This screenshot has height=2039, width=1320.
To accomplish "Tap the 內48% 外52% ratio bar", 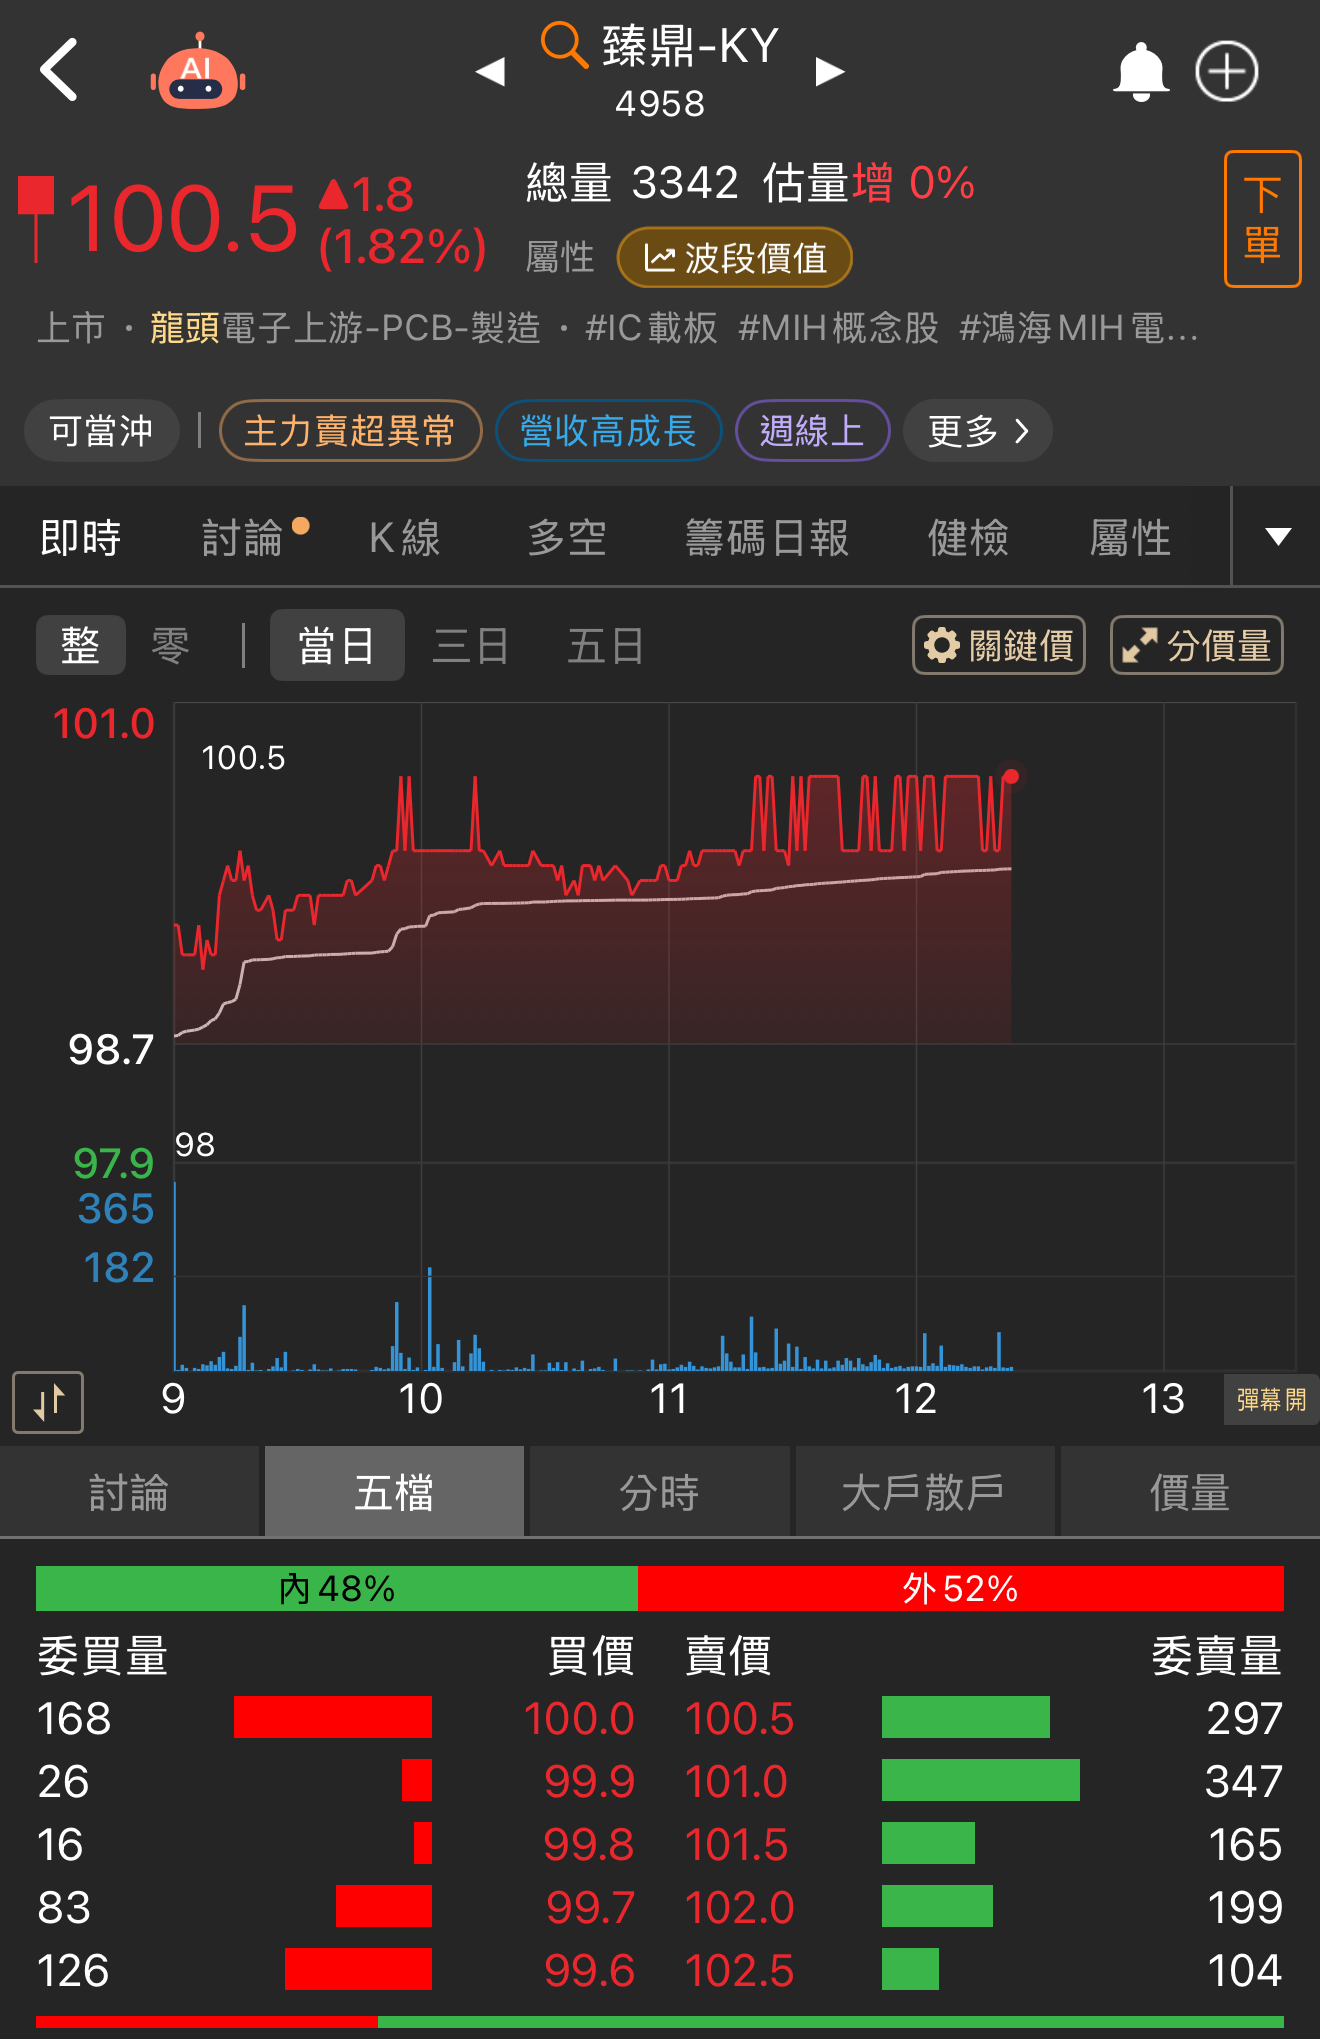I will click(x=659, y=1588).
